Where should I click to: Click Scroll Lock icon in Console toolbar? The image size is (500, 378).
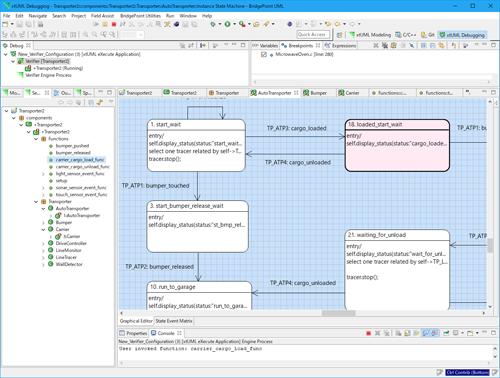407,333
